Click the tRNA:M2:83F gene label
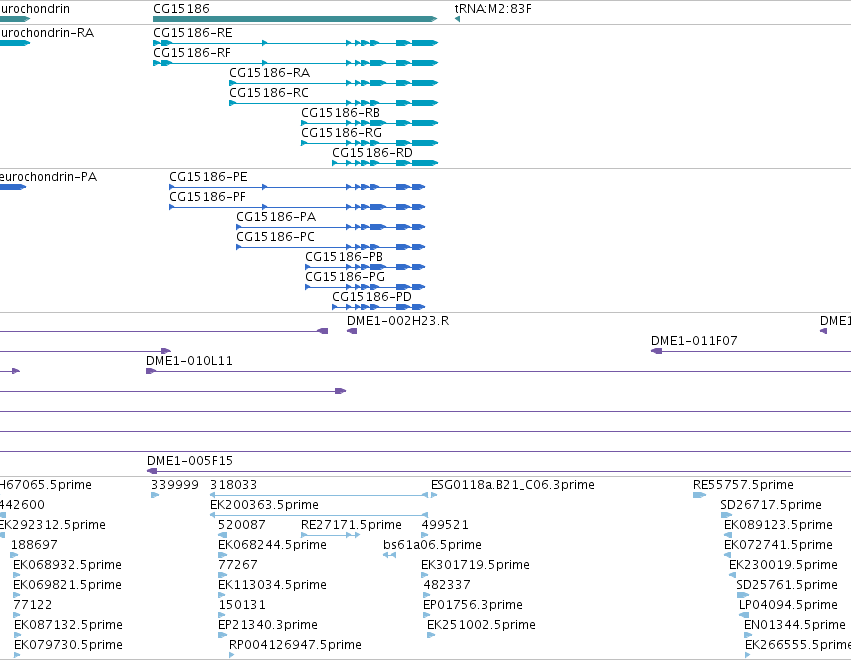This screenshot has width=851, height=660. [x=493, y=9]
